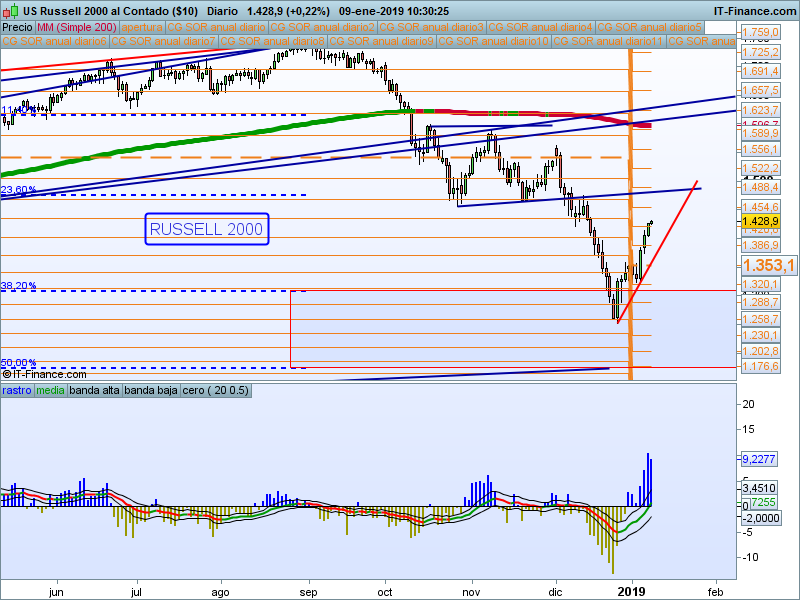This screenshot has width=800, height=600.
Task: Click the banda baja indicator label
Action: coord(151,391)
